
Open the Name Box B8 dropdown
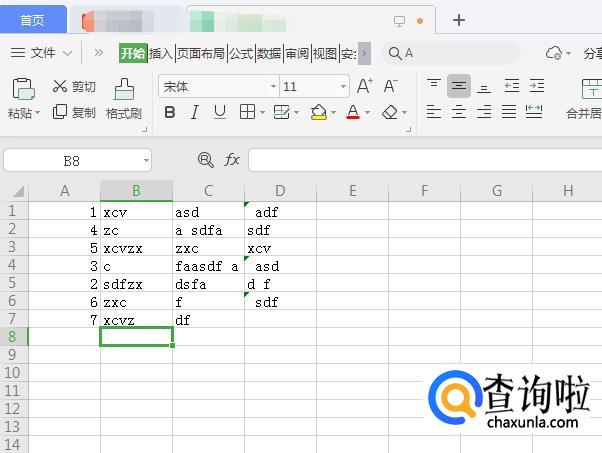[146, 160]
